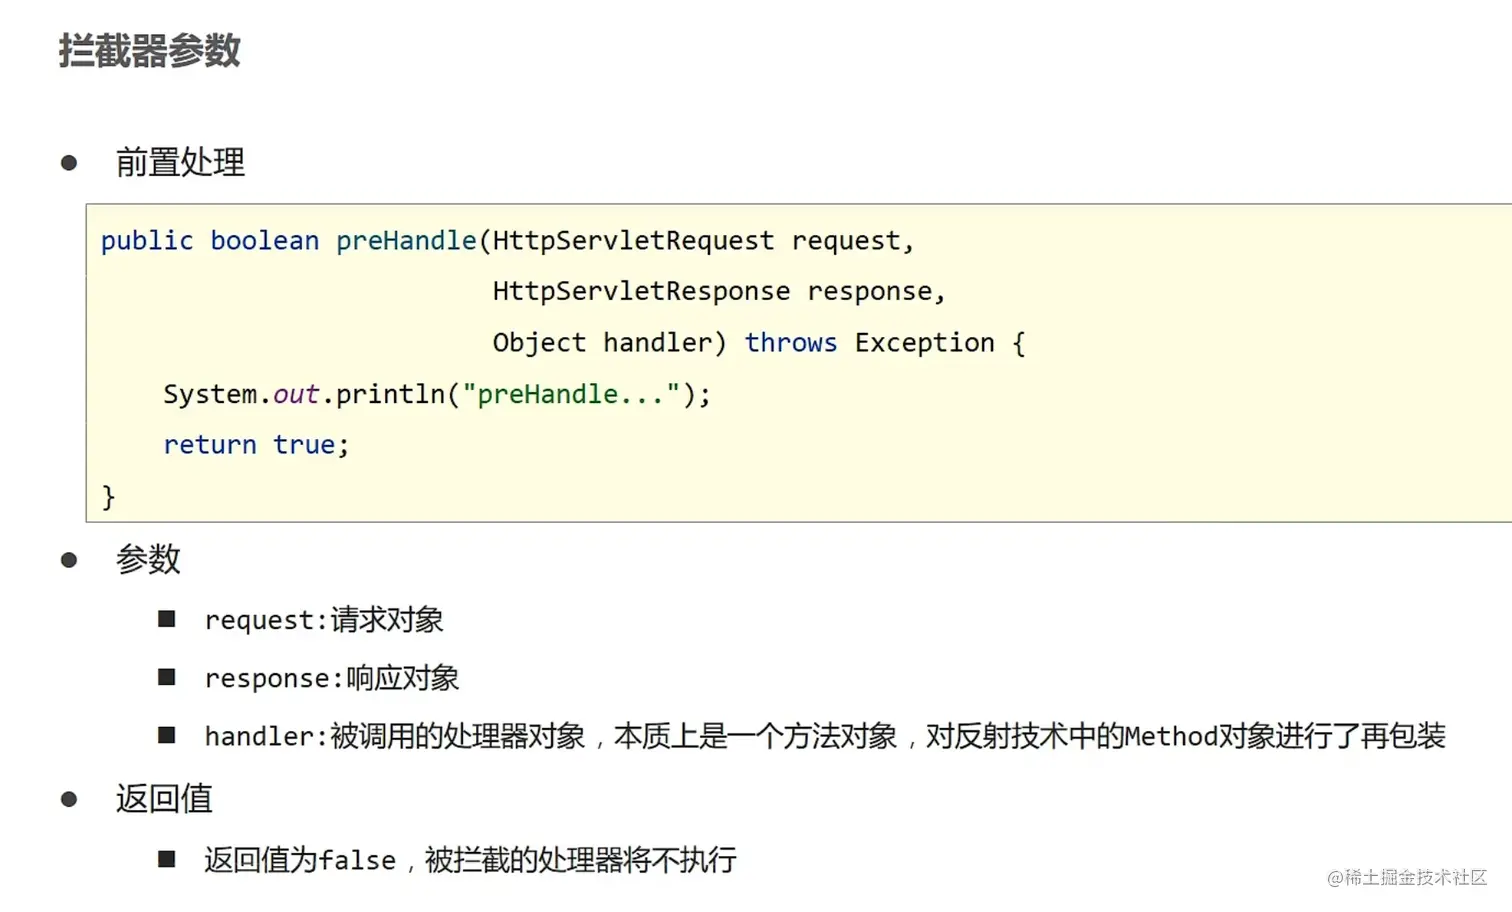Click the square bullet beside request:请求对象
Image resolution: width=1512 pixels, height=912 pixels.
(167, 619)
